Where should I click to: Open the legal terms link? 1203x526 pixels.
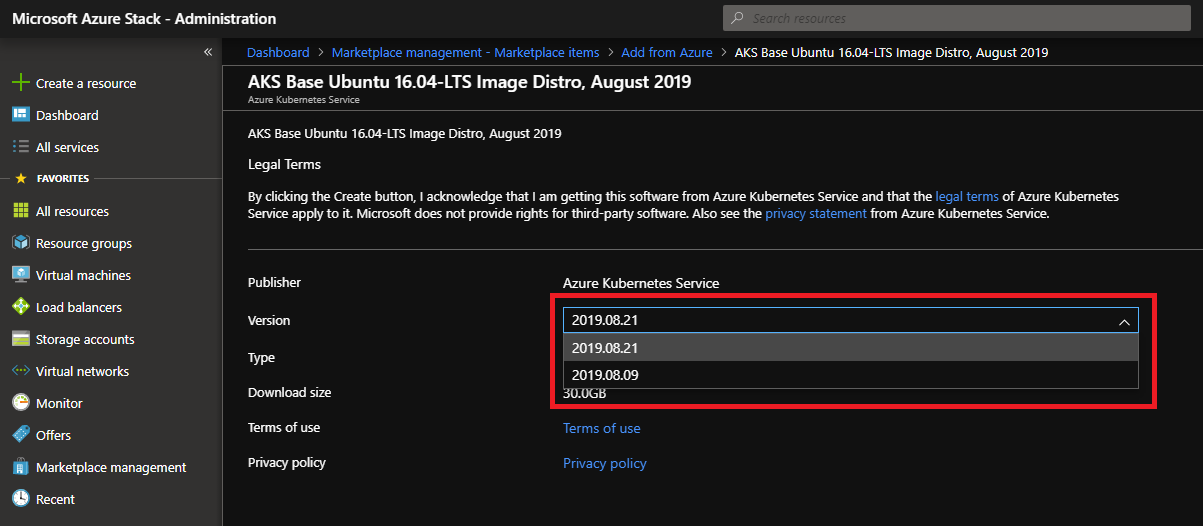967,197
